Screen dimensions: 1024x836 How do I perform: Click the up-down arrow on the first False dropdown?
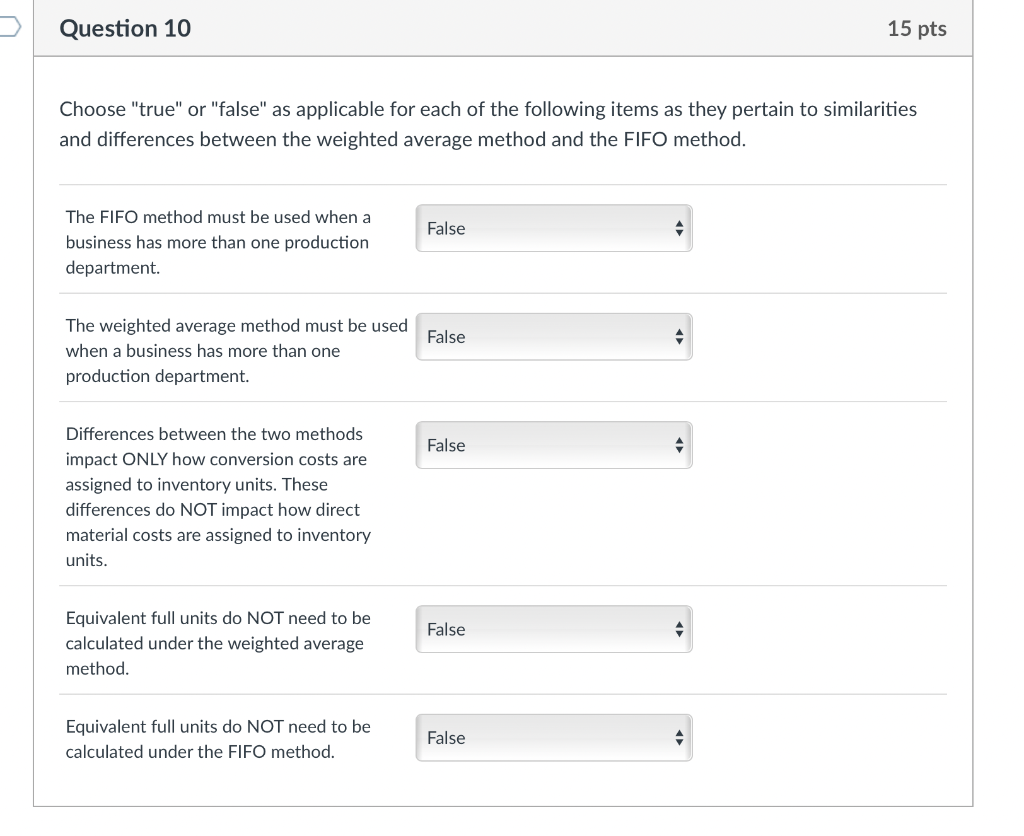pos(680,228)
